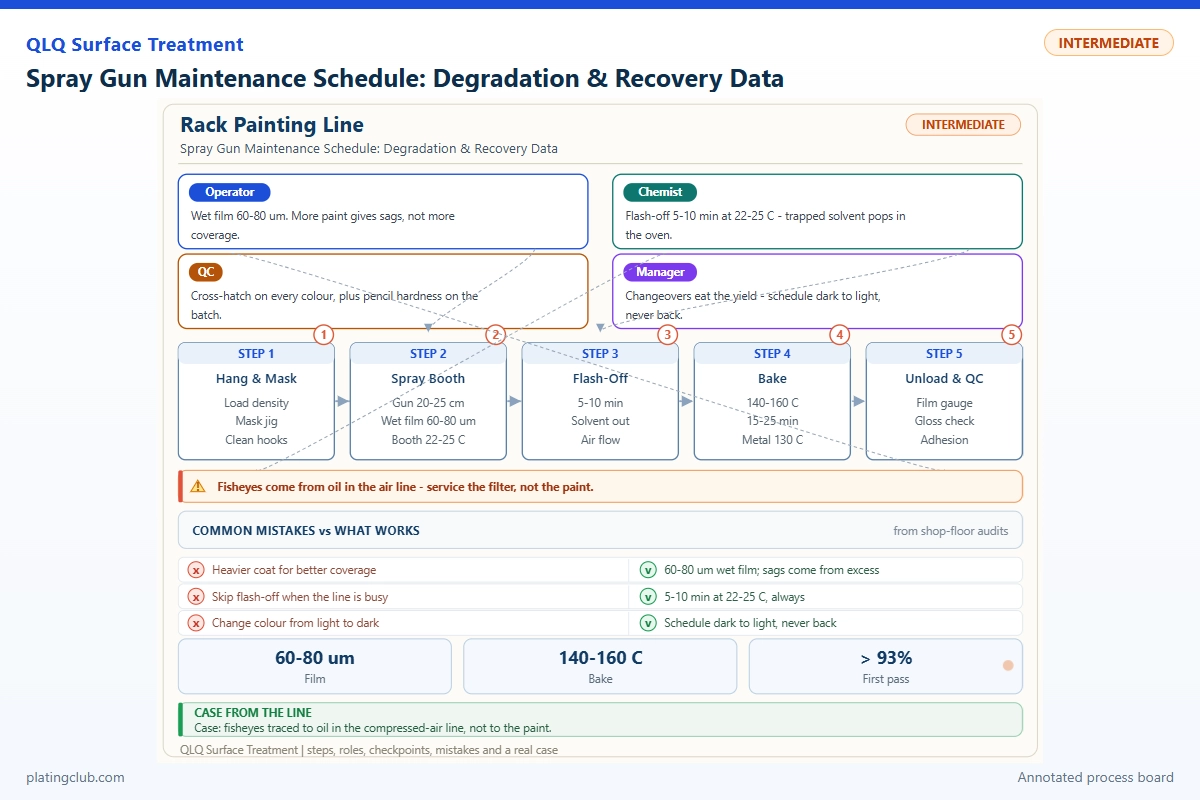Click 'Case: fisheyes traced to oil' case text
Screen dimensions: 1200x800
point(373,728)
